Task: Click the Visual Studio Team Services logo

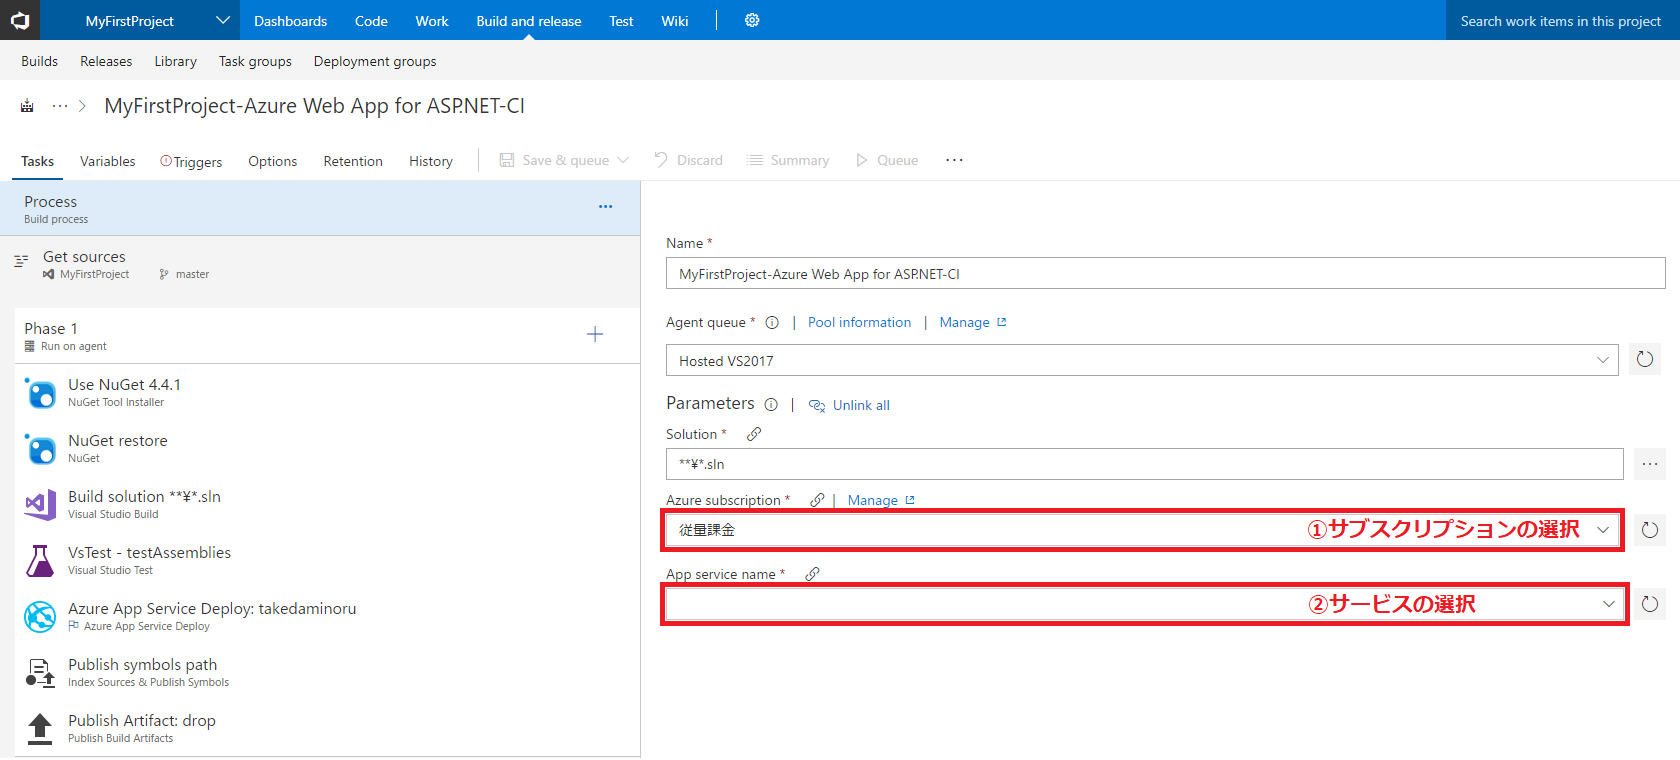Action: pos(20,20)
